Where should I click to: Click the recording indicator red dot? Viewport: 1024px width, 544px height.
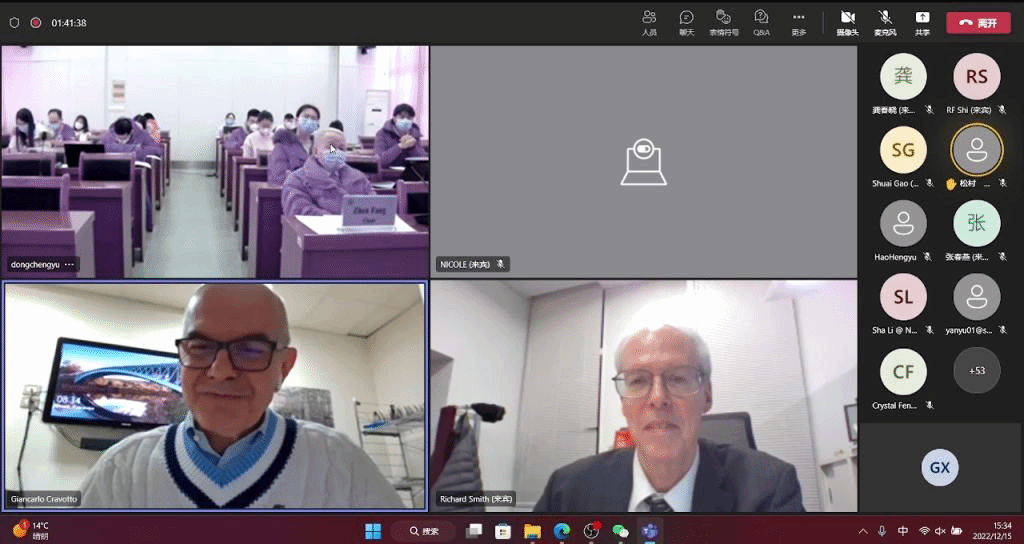[36, 23]
